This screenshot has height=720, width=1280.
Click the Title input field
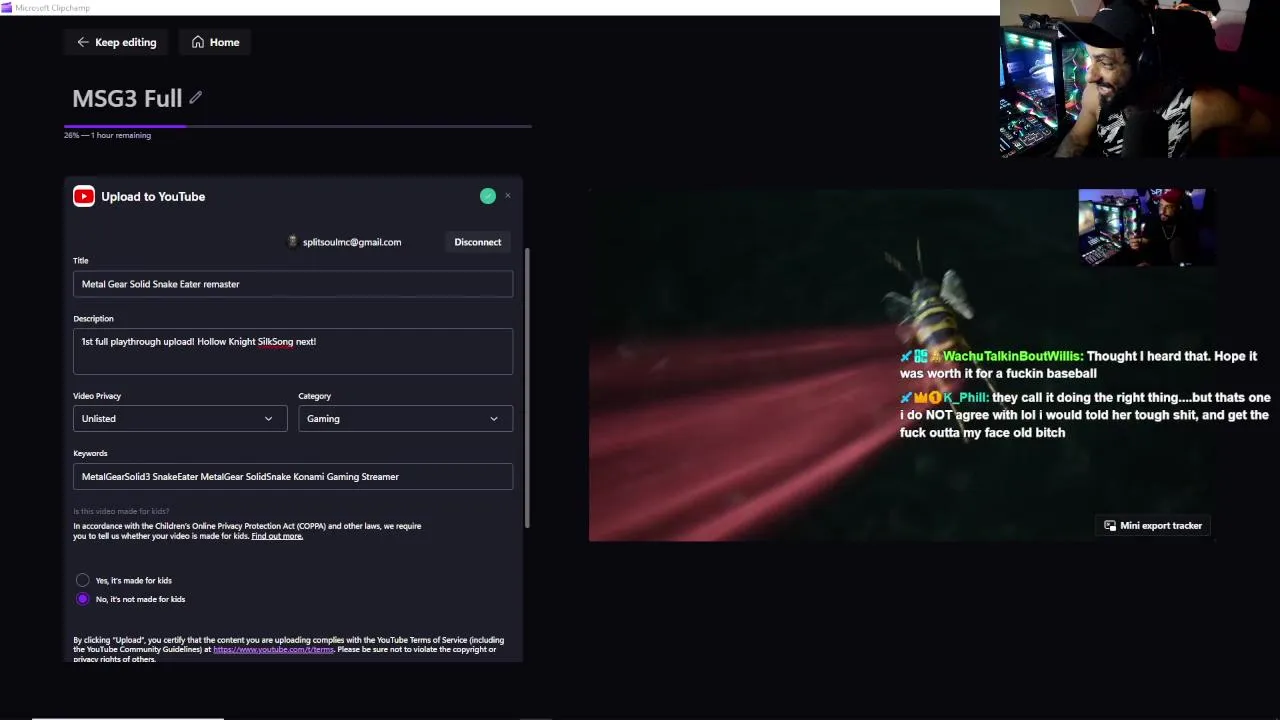293,284
